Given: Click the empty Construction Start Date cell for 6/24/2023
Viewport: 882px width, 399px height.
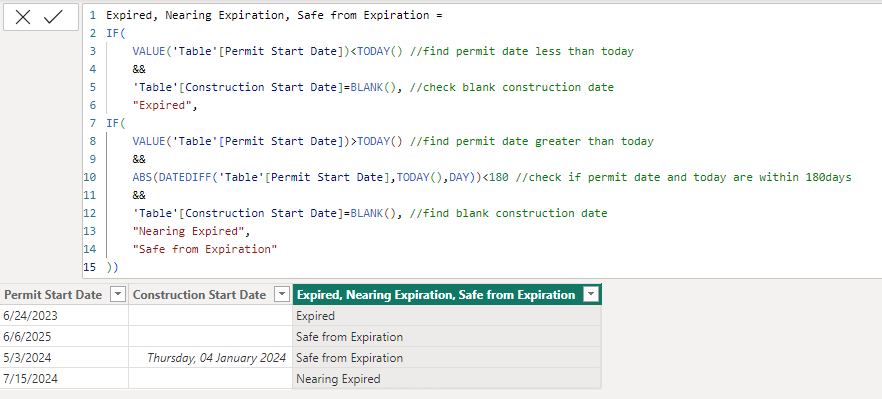Looking at the screenshot, I should click(x=210, y=316).
